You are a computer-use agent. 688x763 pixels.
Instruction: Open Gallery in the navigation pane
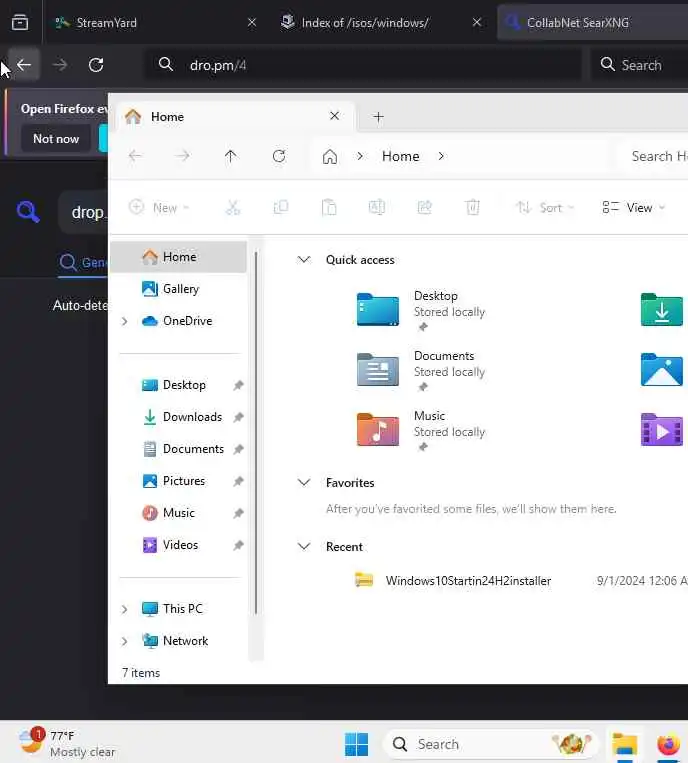click(x=179, y=289)
